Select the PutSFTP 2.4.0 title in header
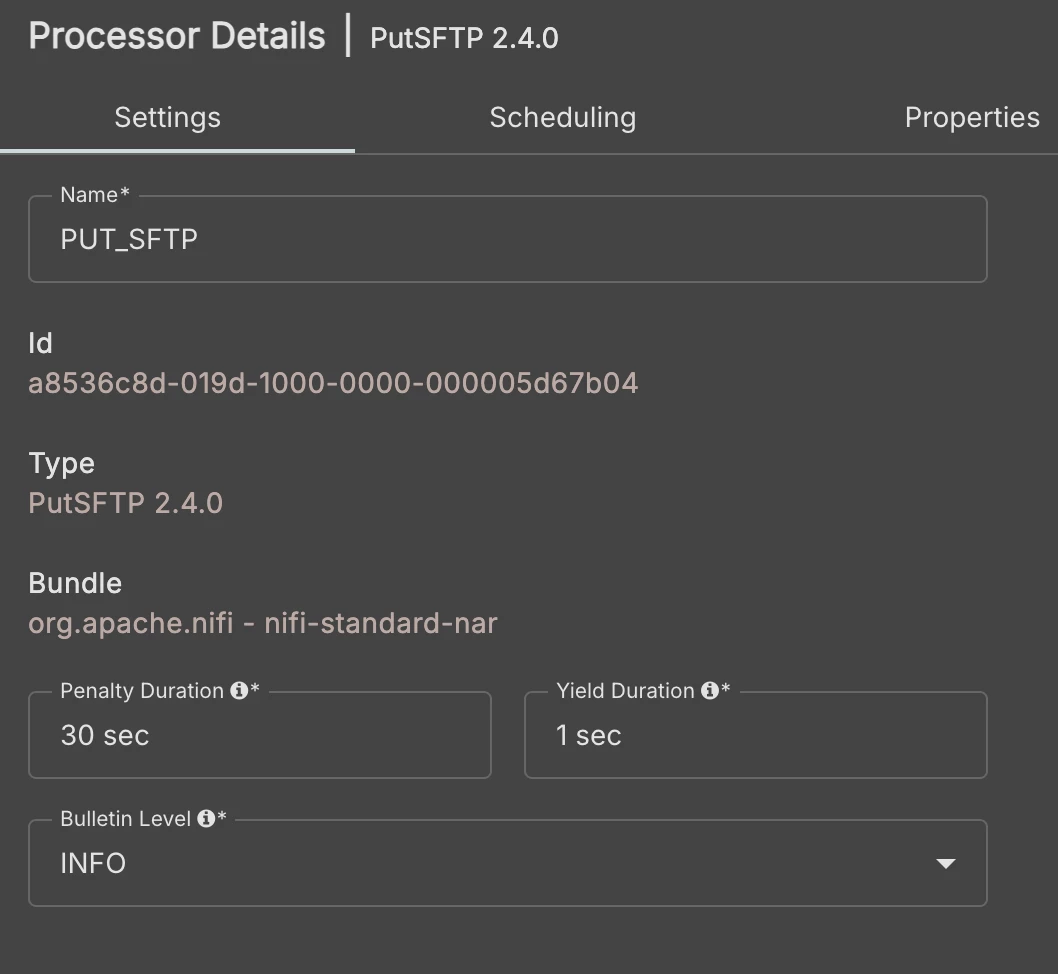This screenshot has height=974, width=1058. tap(464, 38)
